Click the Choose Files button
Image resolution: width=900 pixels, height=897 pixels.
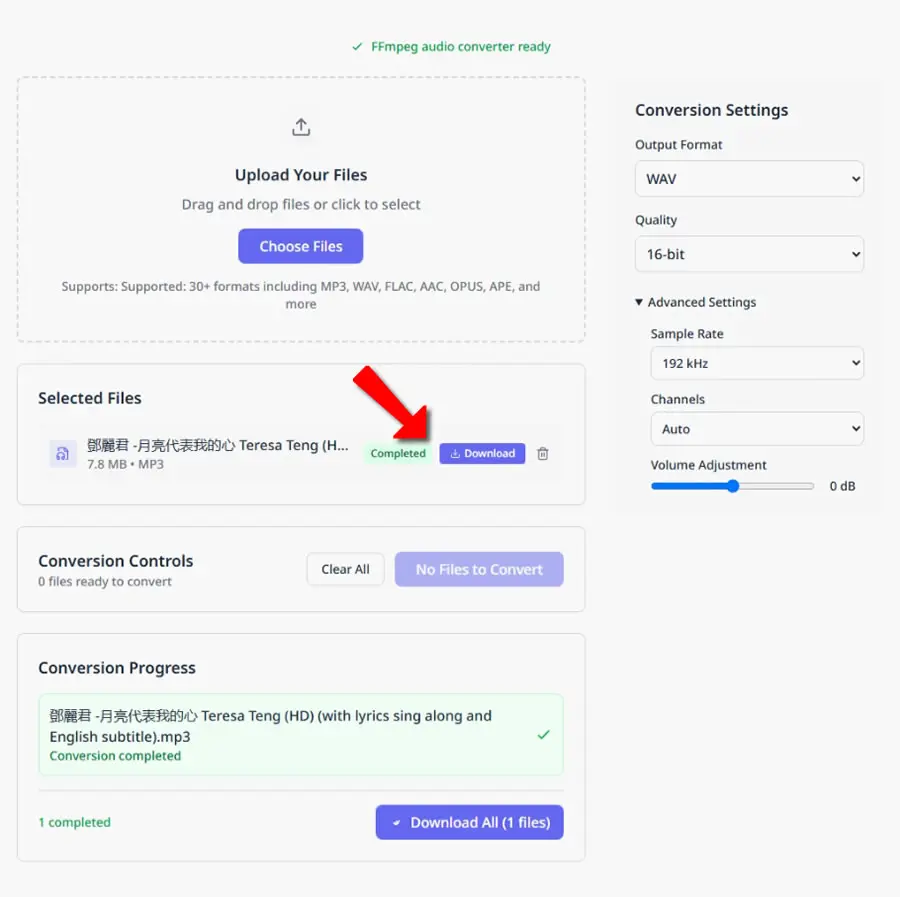pyautogui.click(x=301, y=246)
